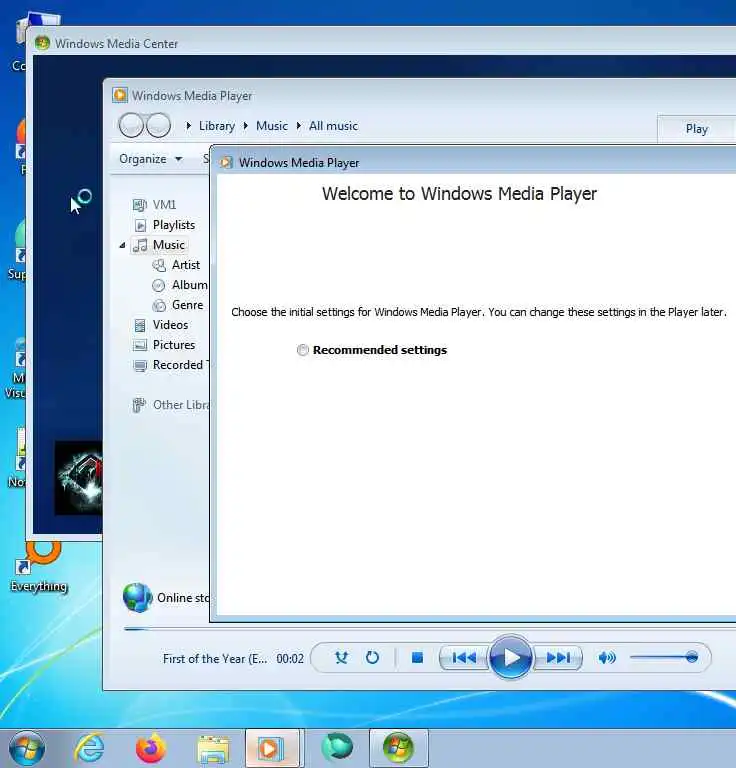Select Music in the breadcrumb path
The height and width of the screenshot is (768, 736).
pos(272,126)
